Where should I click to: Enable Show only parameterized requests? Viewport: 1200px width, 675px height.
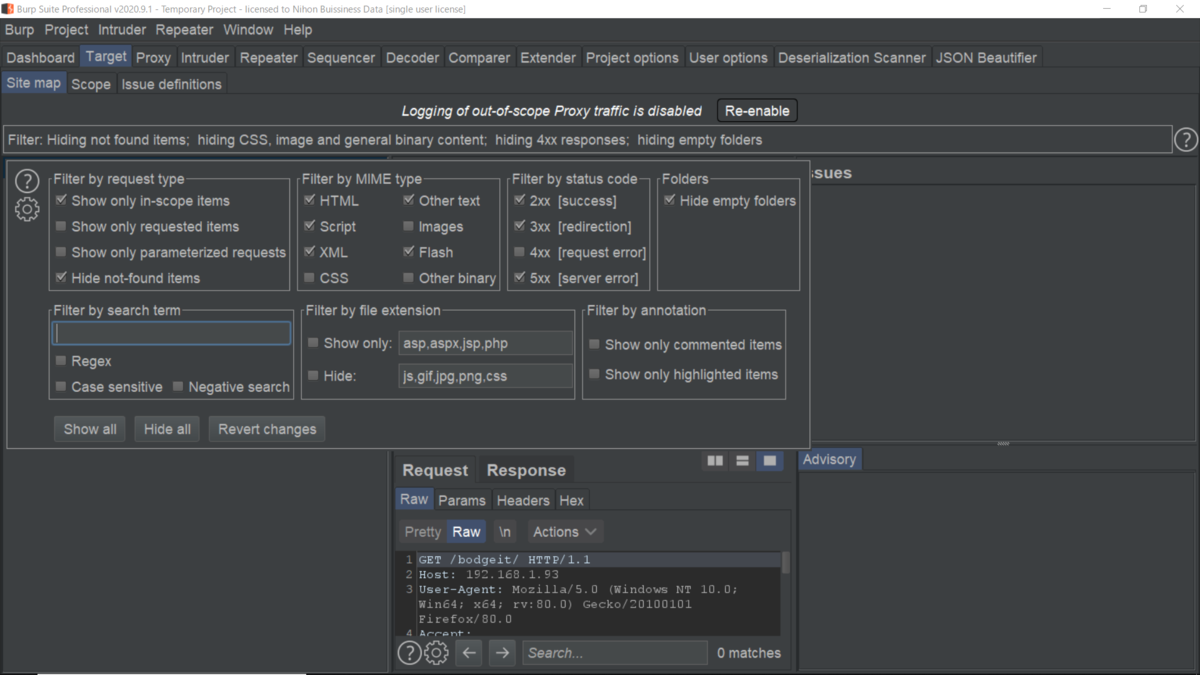(x=61, y=252)
